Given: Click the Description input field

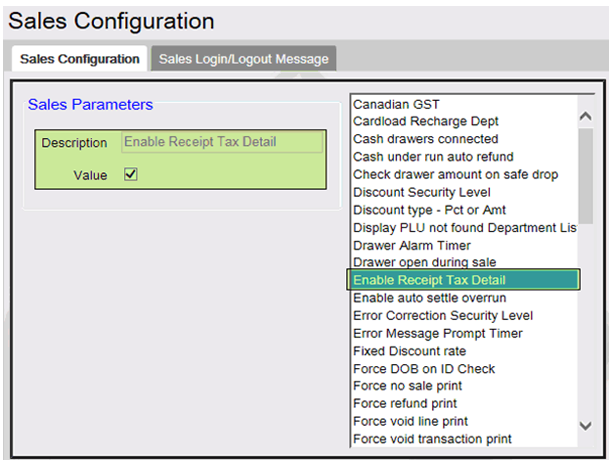Looking at the screenshot, I should click(222, 142).
